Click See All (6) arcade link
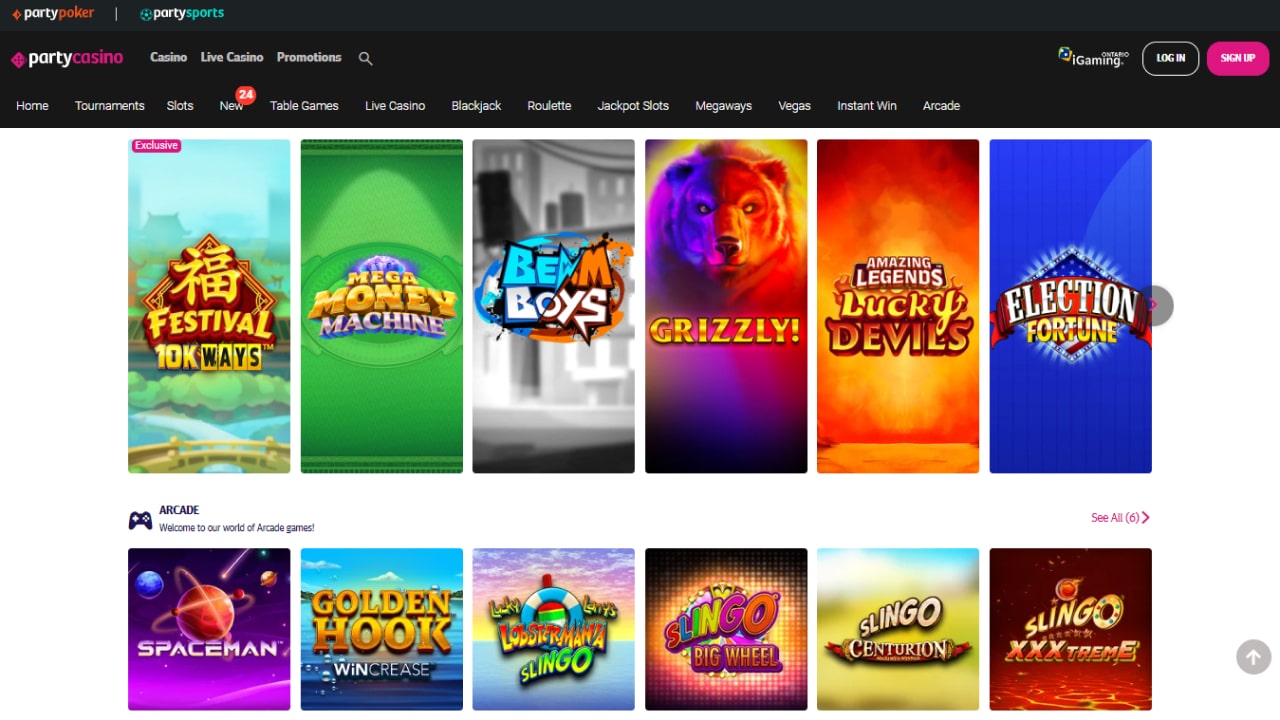Viewport: 1280px width, 720px height. (x=1120, y=518)
